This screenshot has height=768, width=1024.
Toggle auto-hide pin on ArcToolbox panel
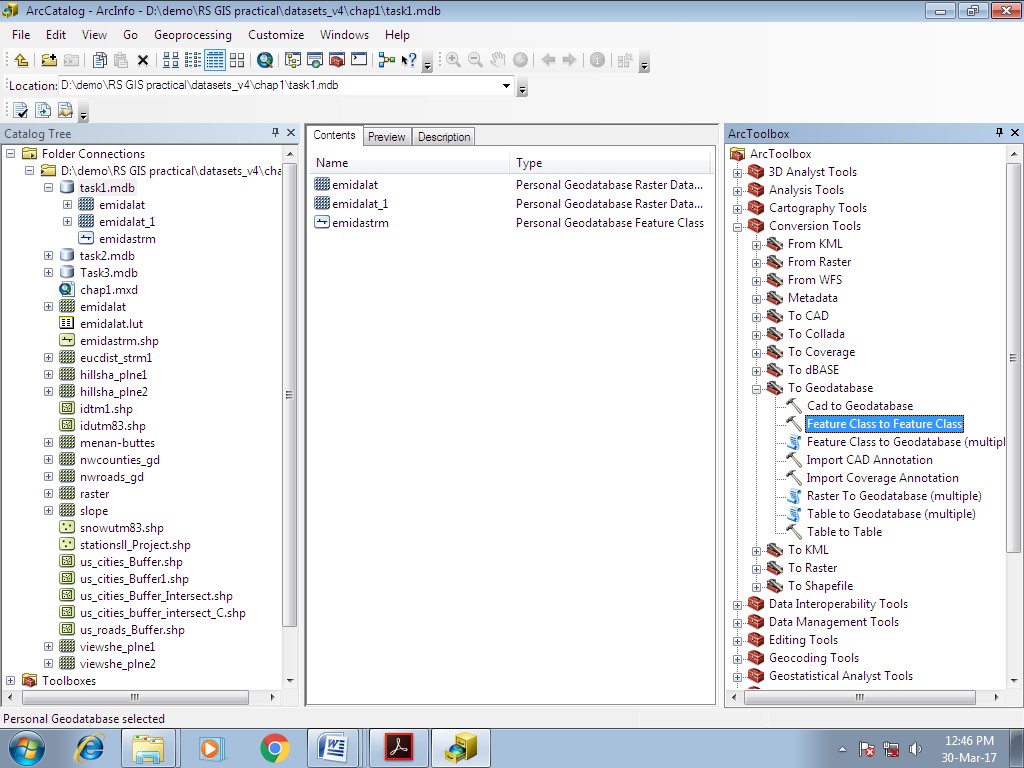(x=999, y=133)
